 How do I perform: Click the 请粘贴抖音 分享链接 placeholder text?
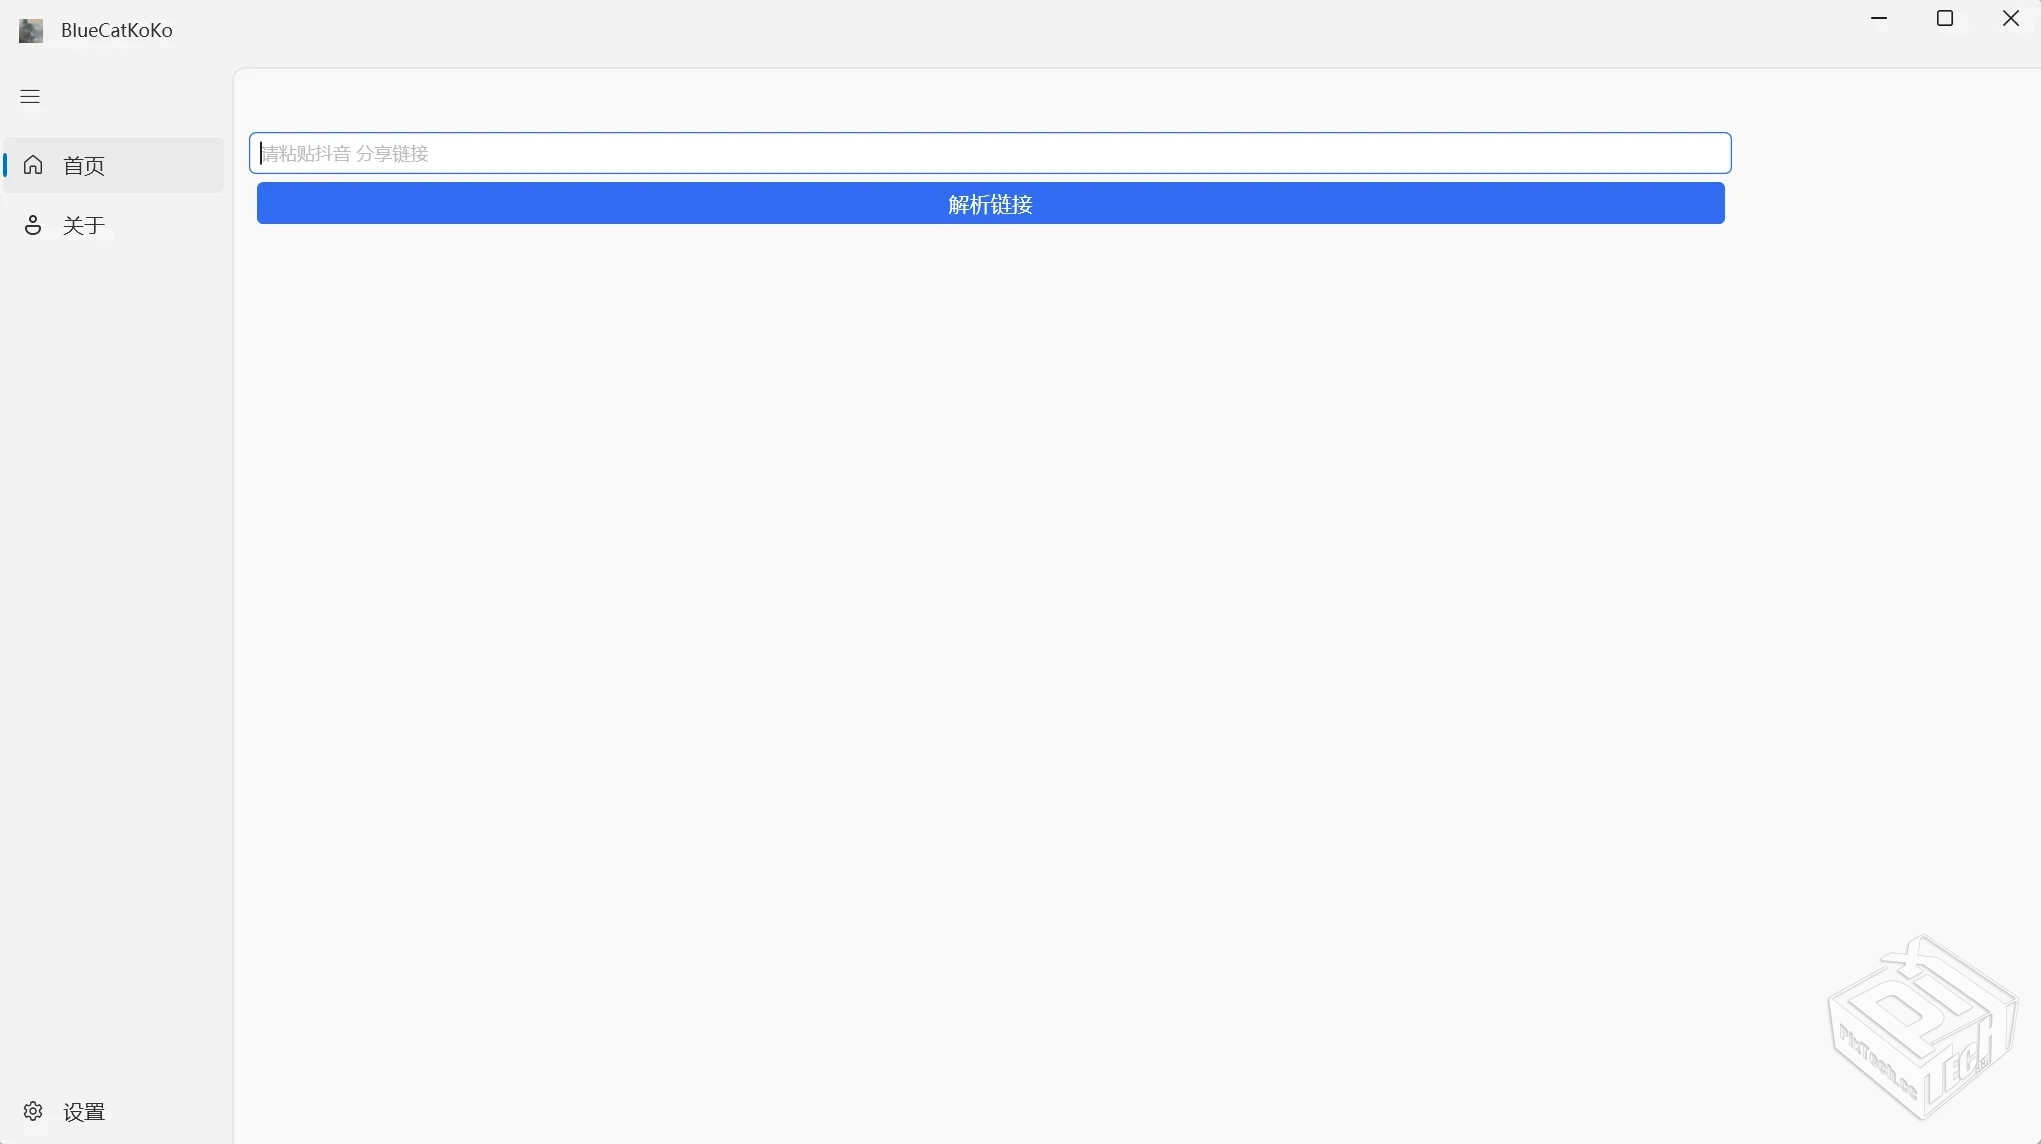coord(345,153)
